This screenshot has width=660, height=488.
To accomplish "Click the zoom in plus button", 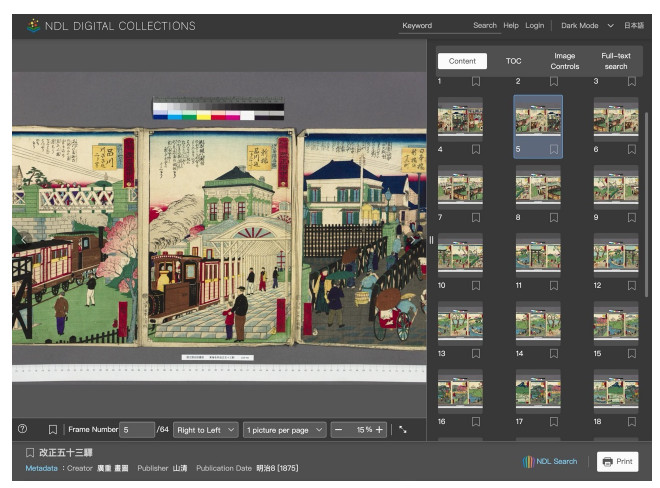I will (379, 430).
